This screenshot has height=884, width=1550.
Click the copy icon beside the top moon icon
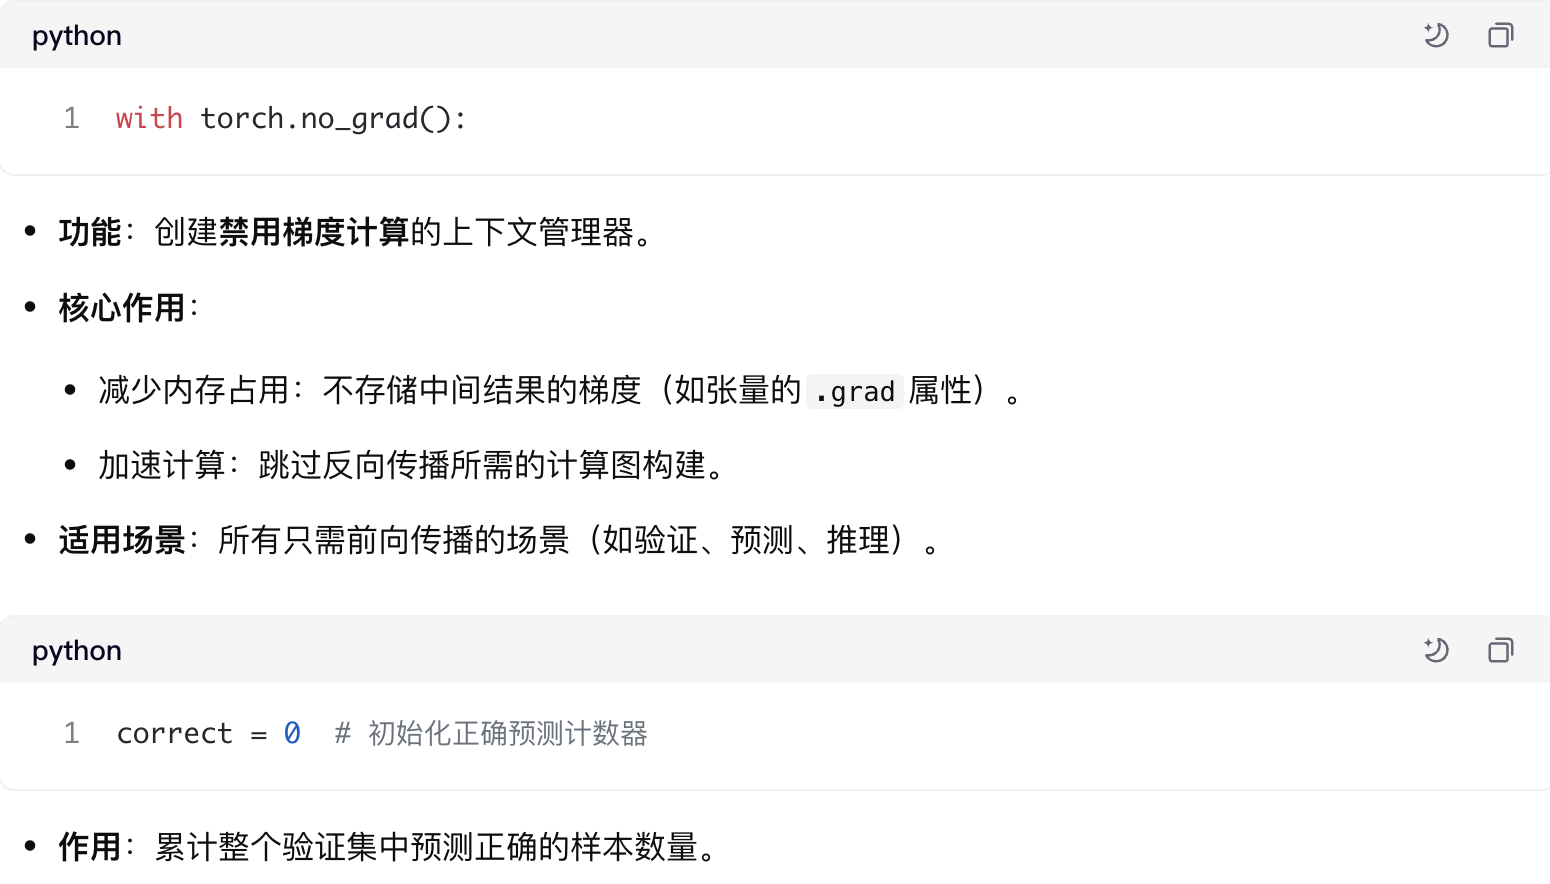1500,35
